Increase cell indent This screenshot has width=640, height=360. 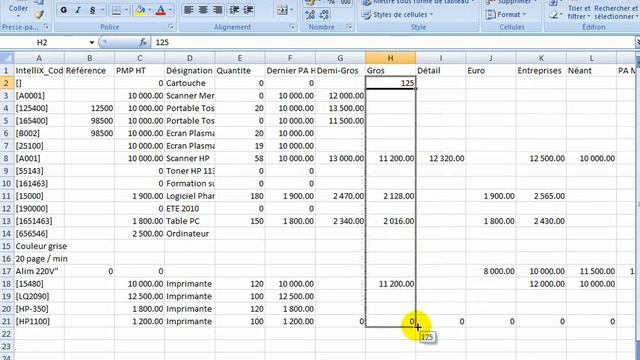click(x=249, y=10)
